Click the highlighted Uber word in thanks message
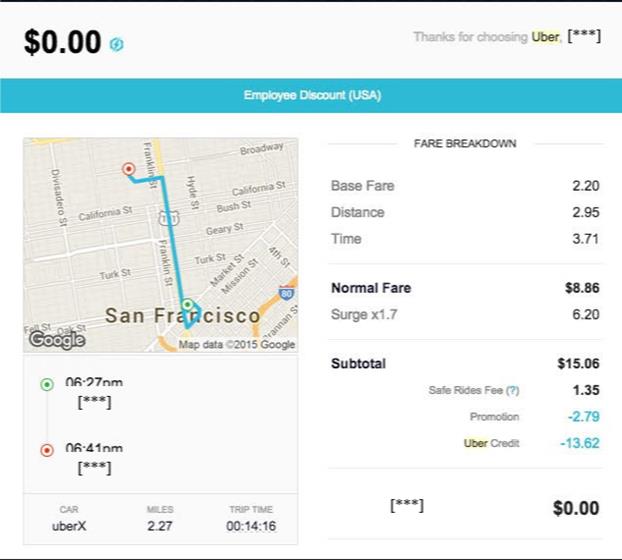 click(545, 37)
